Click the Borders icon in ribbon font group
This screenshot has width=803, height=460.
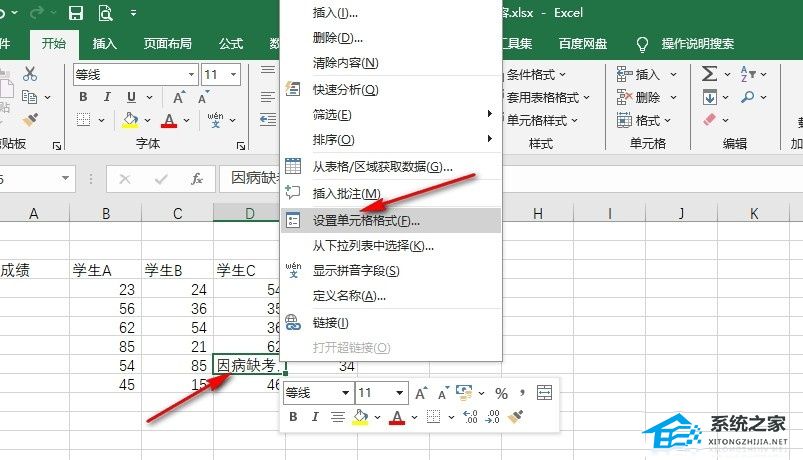click(83, 120)
